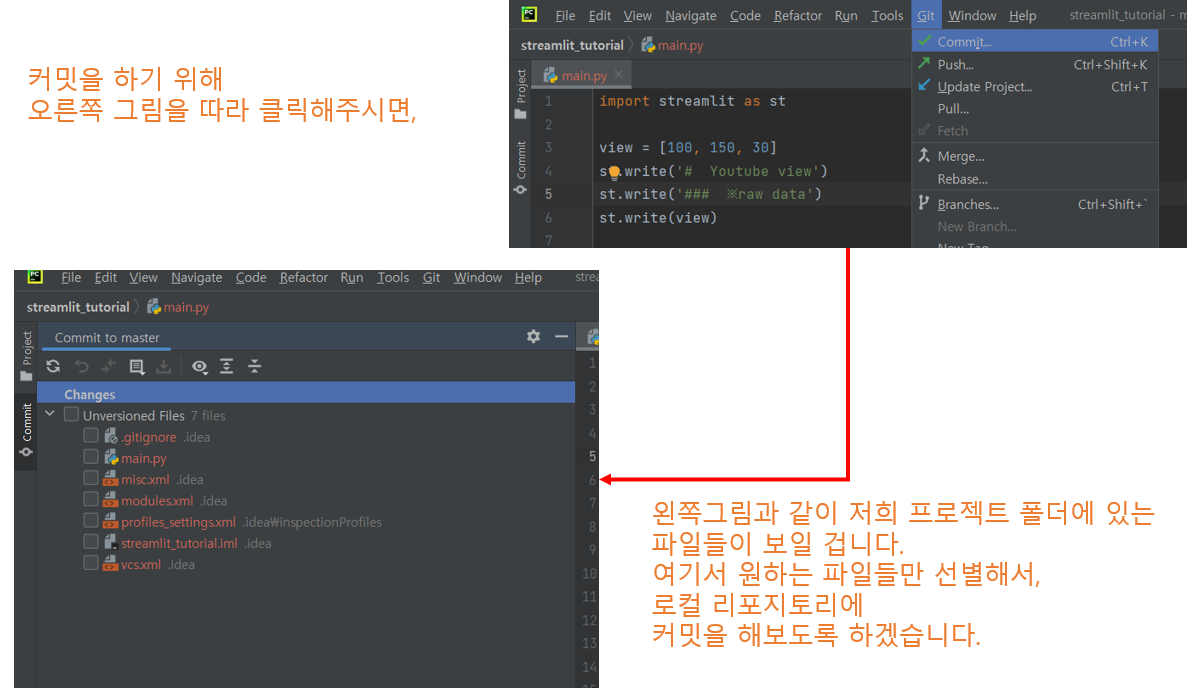This screenshot has height=688, width=1198.
Task: Tick the streamlit_tutorial.iml checkbox
Action: click(x=91, y=542)
